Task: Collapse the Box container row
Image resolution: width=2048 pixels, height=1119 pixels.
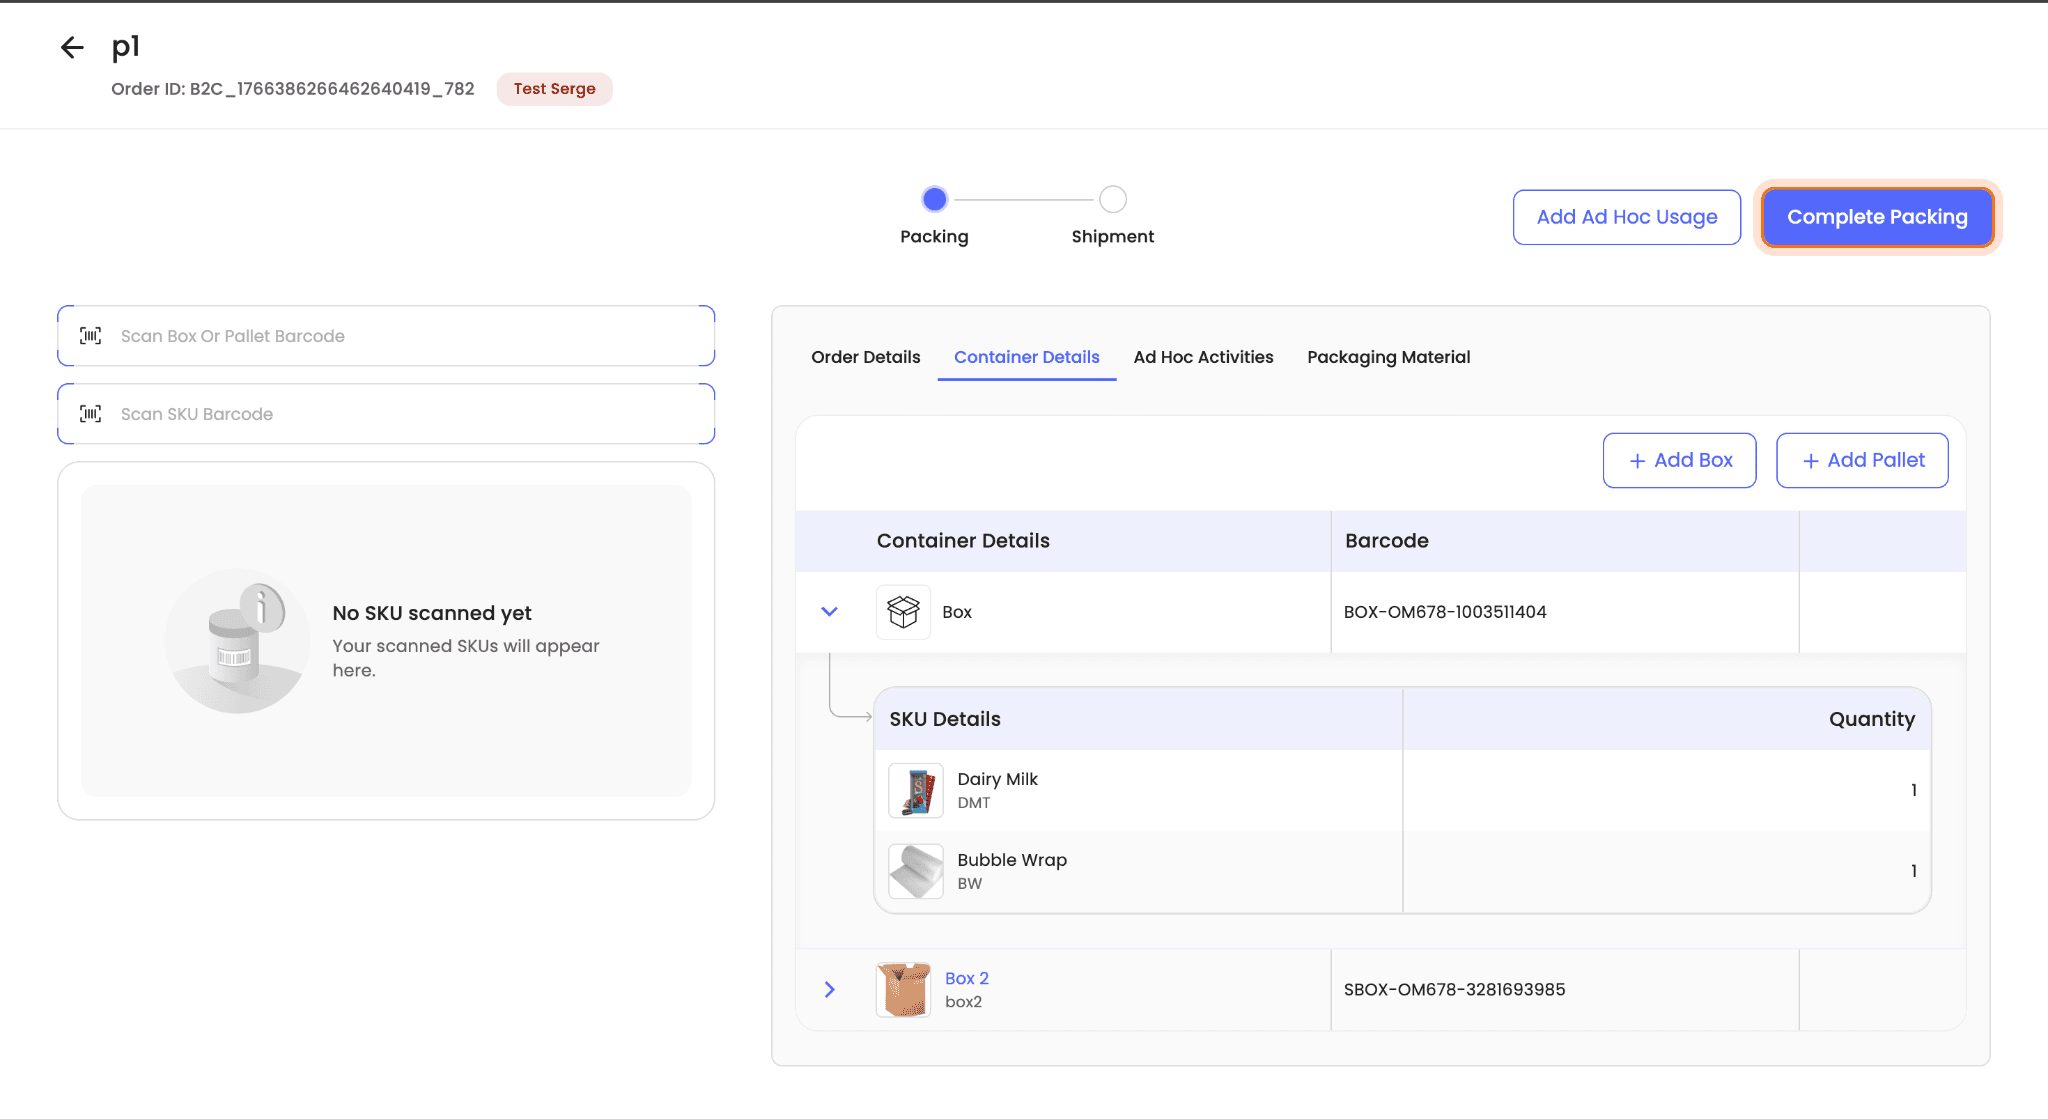Action: [x=829, y=612]
